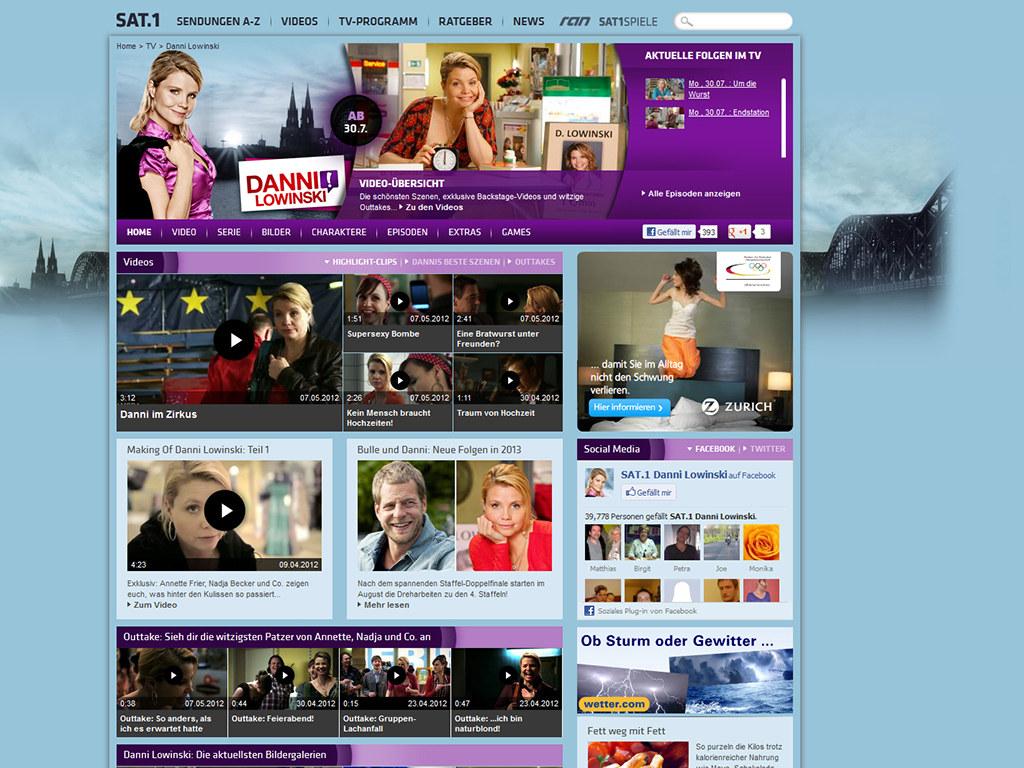Switch social media panel to Twitter

click(764, 449)
